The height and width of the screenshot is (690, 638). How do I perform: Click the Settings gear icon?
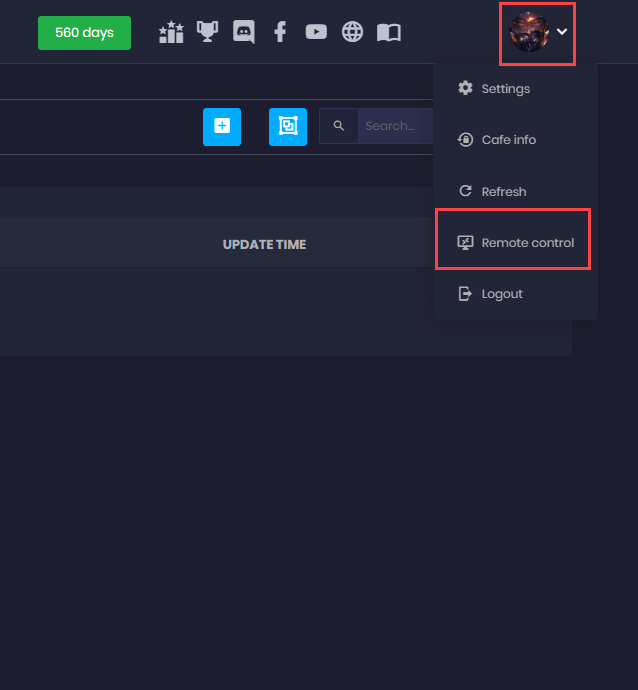click(x=465, y=88)
